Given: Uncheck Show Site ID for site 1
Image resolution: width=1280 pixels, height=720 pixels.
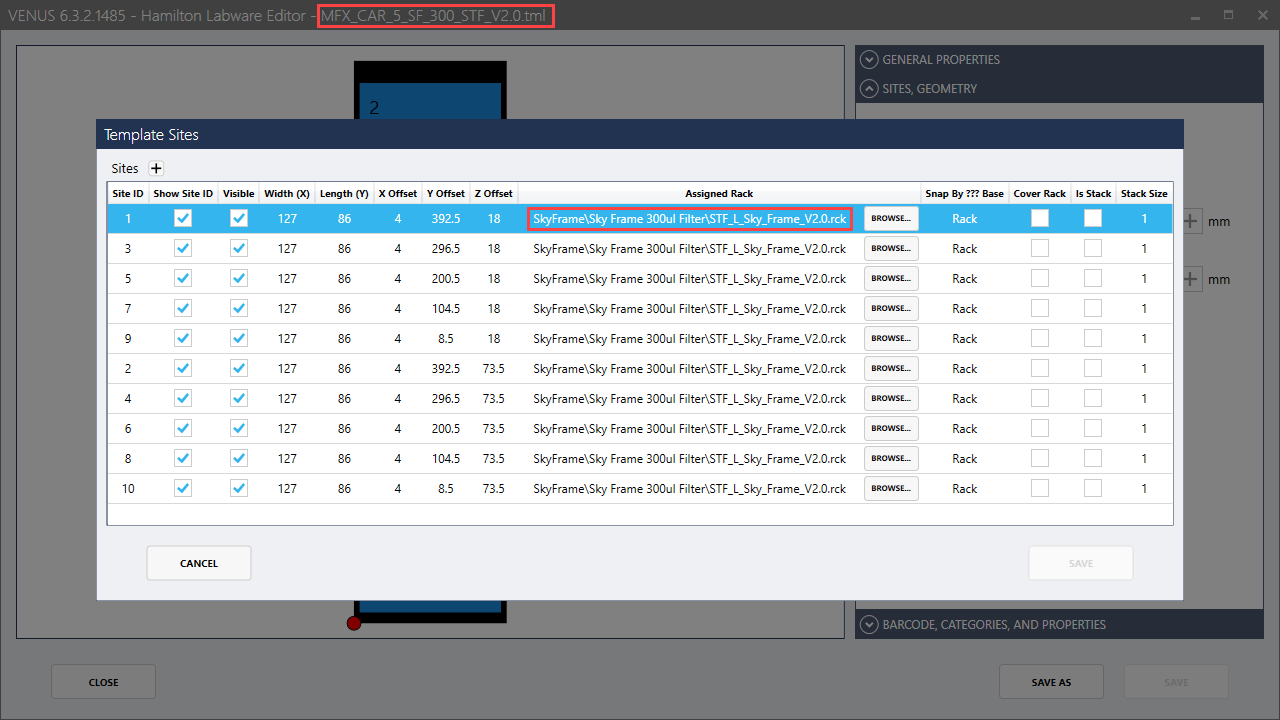Looking at the screenshot, I should click(x=183, y=218).
